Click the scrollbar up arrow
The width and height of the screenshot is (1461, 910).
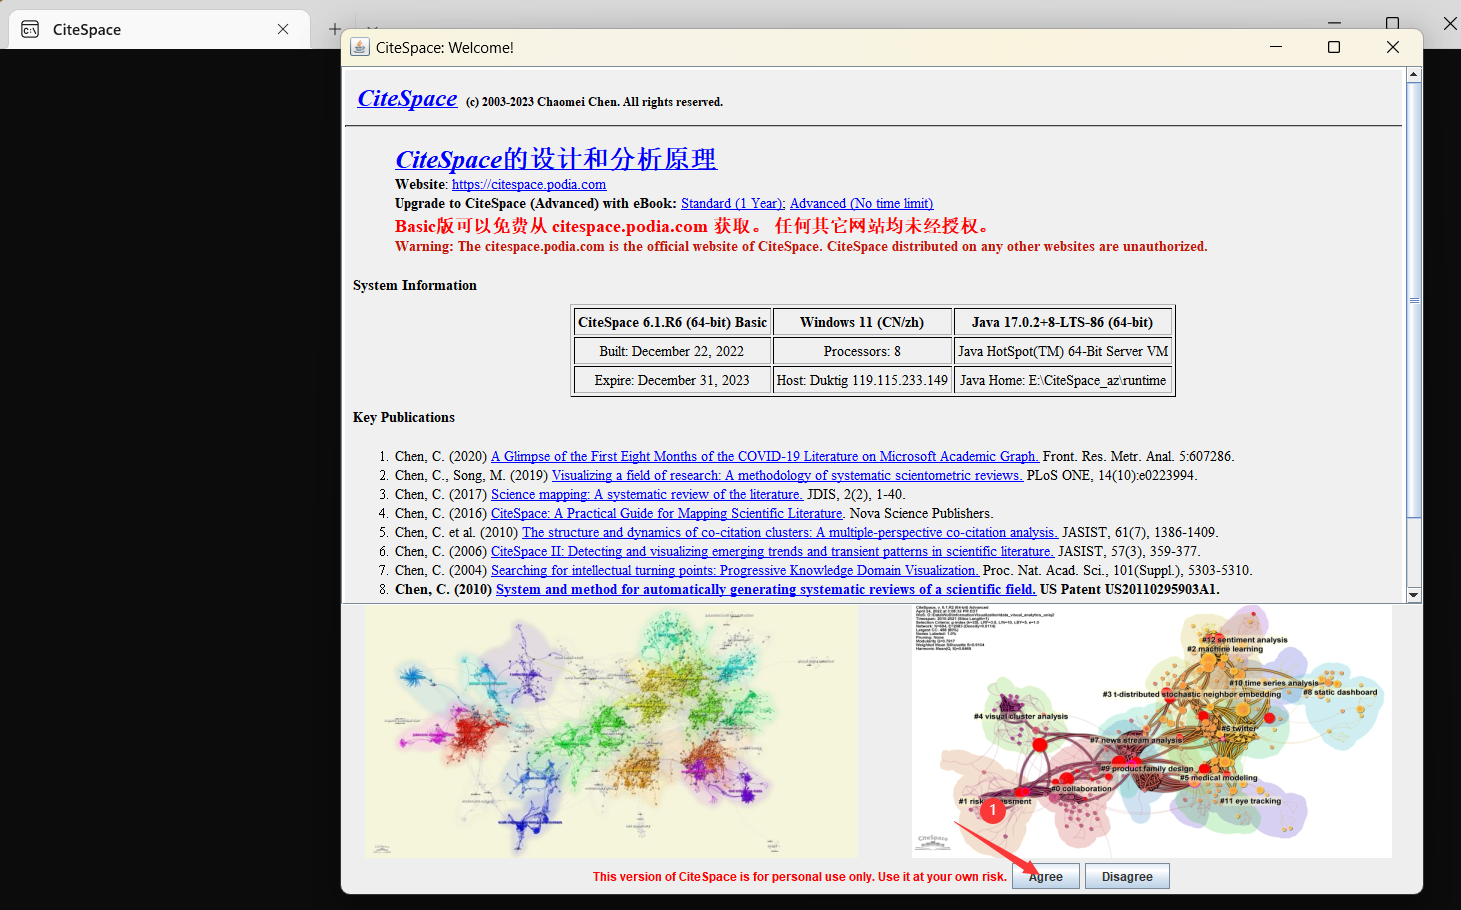pyautogui.click(x=1413, y=75)
